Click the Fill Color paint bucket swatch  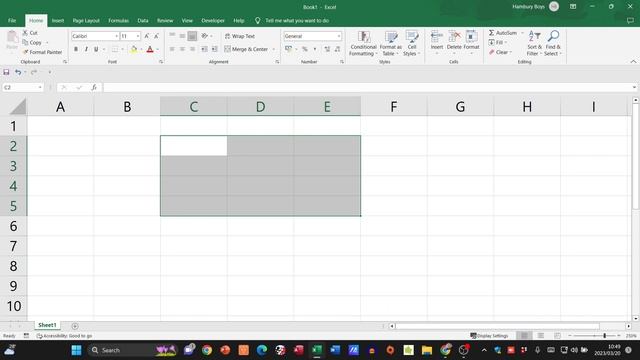pos(133,49)
